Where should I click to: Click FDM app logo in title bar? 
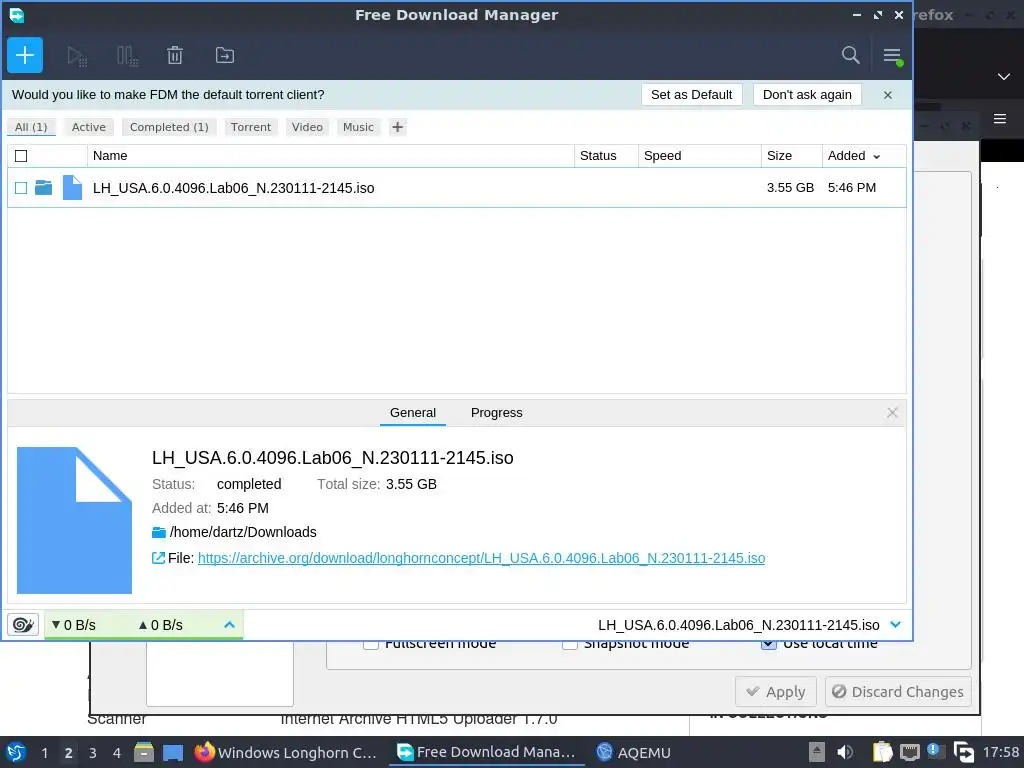16,15
